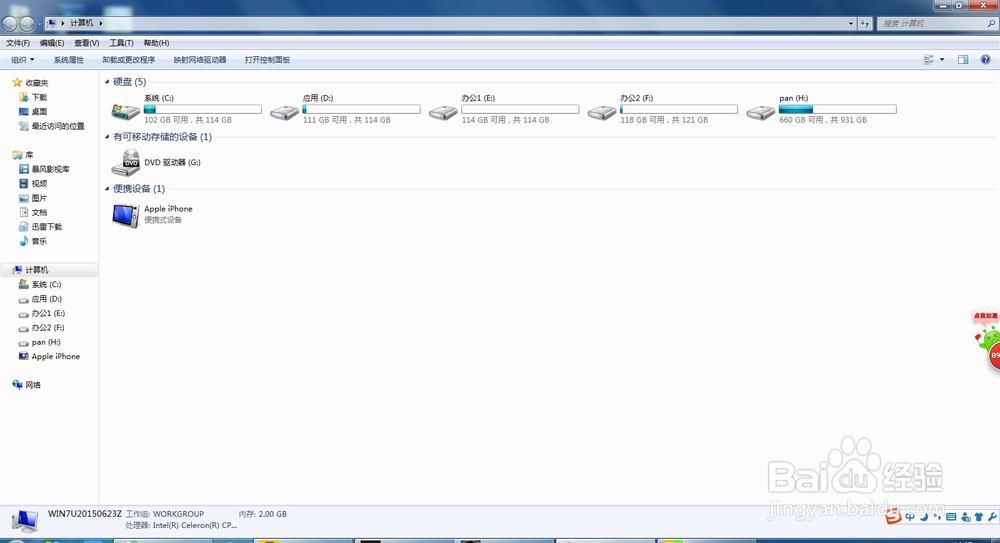Viewport: 1000px width, 543px height.
Task: Click the Sogou S input method icon
Action: 893,516
